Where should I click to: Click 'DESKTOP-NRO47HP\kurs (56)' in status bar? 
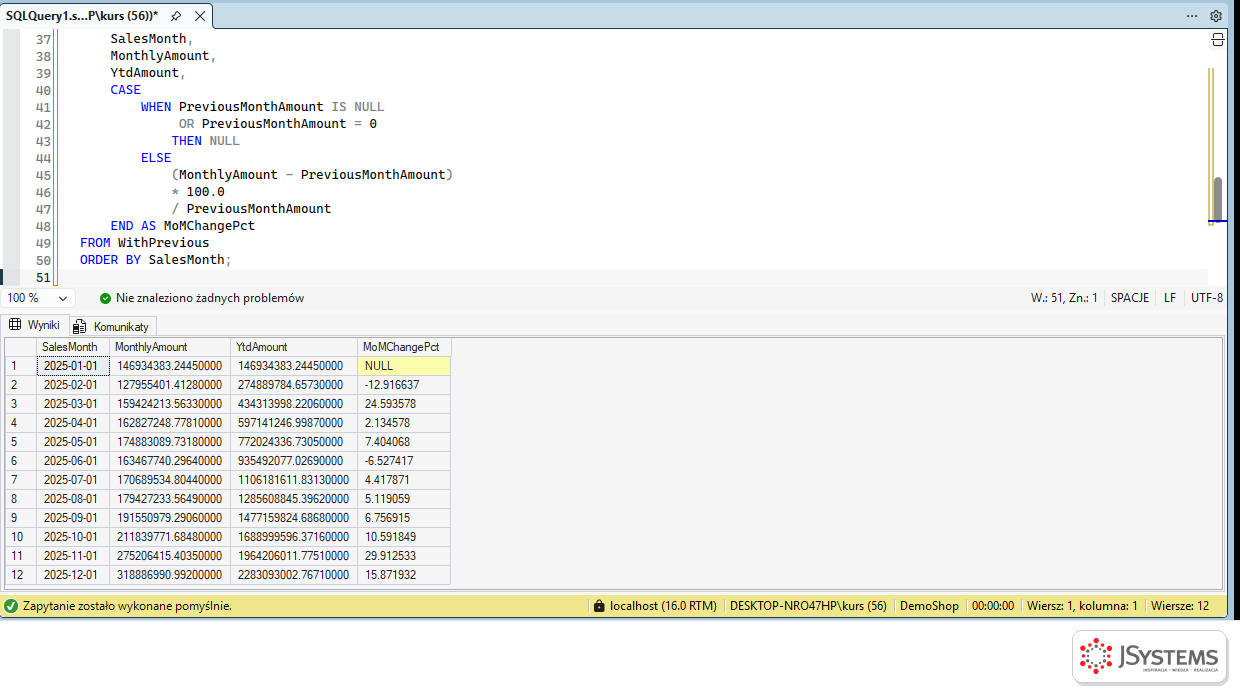click(x=808, y=606)
